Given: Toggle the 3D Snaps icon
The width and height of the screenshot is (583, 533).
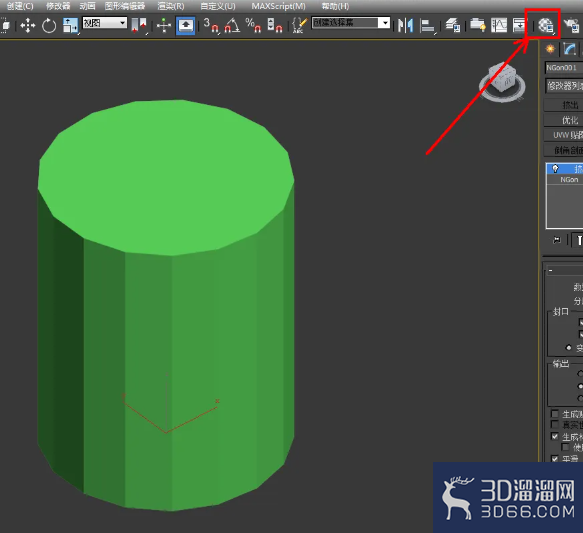Looking at the screenshot, I should coord(211,26).
